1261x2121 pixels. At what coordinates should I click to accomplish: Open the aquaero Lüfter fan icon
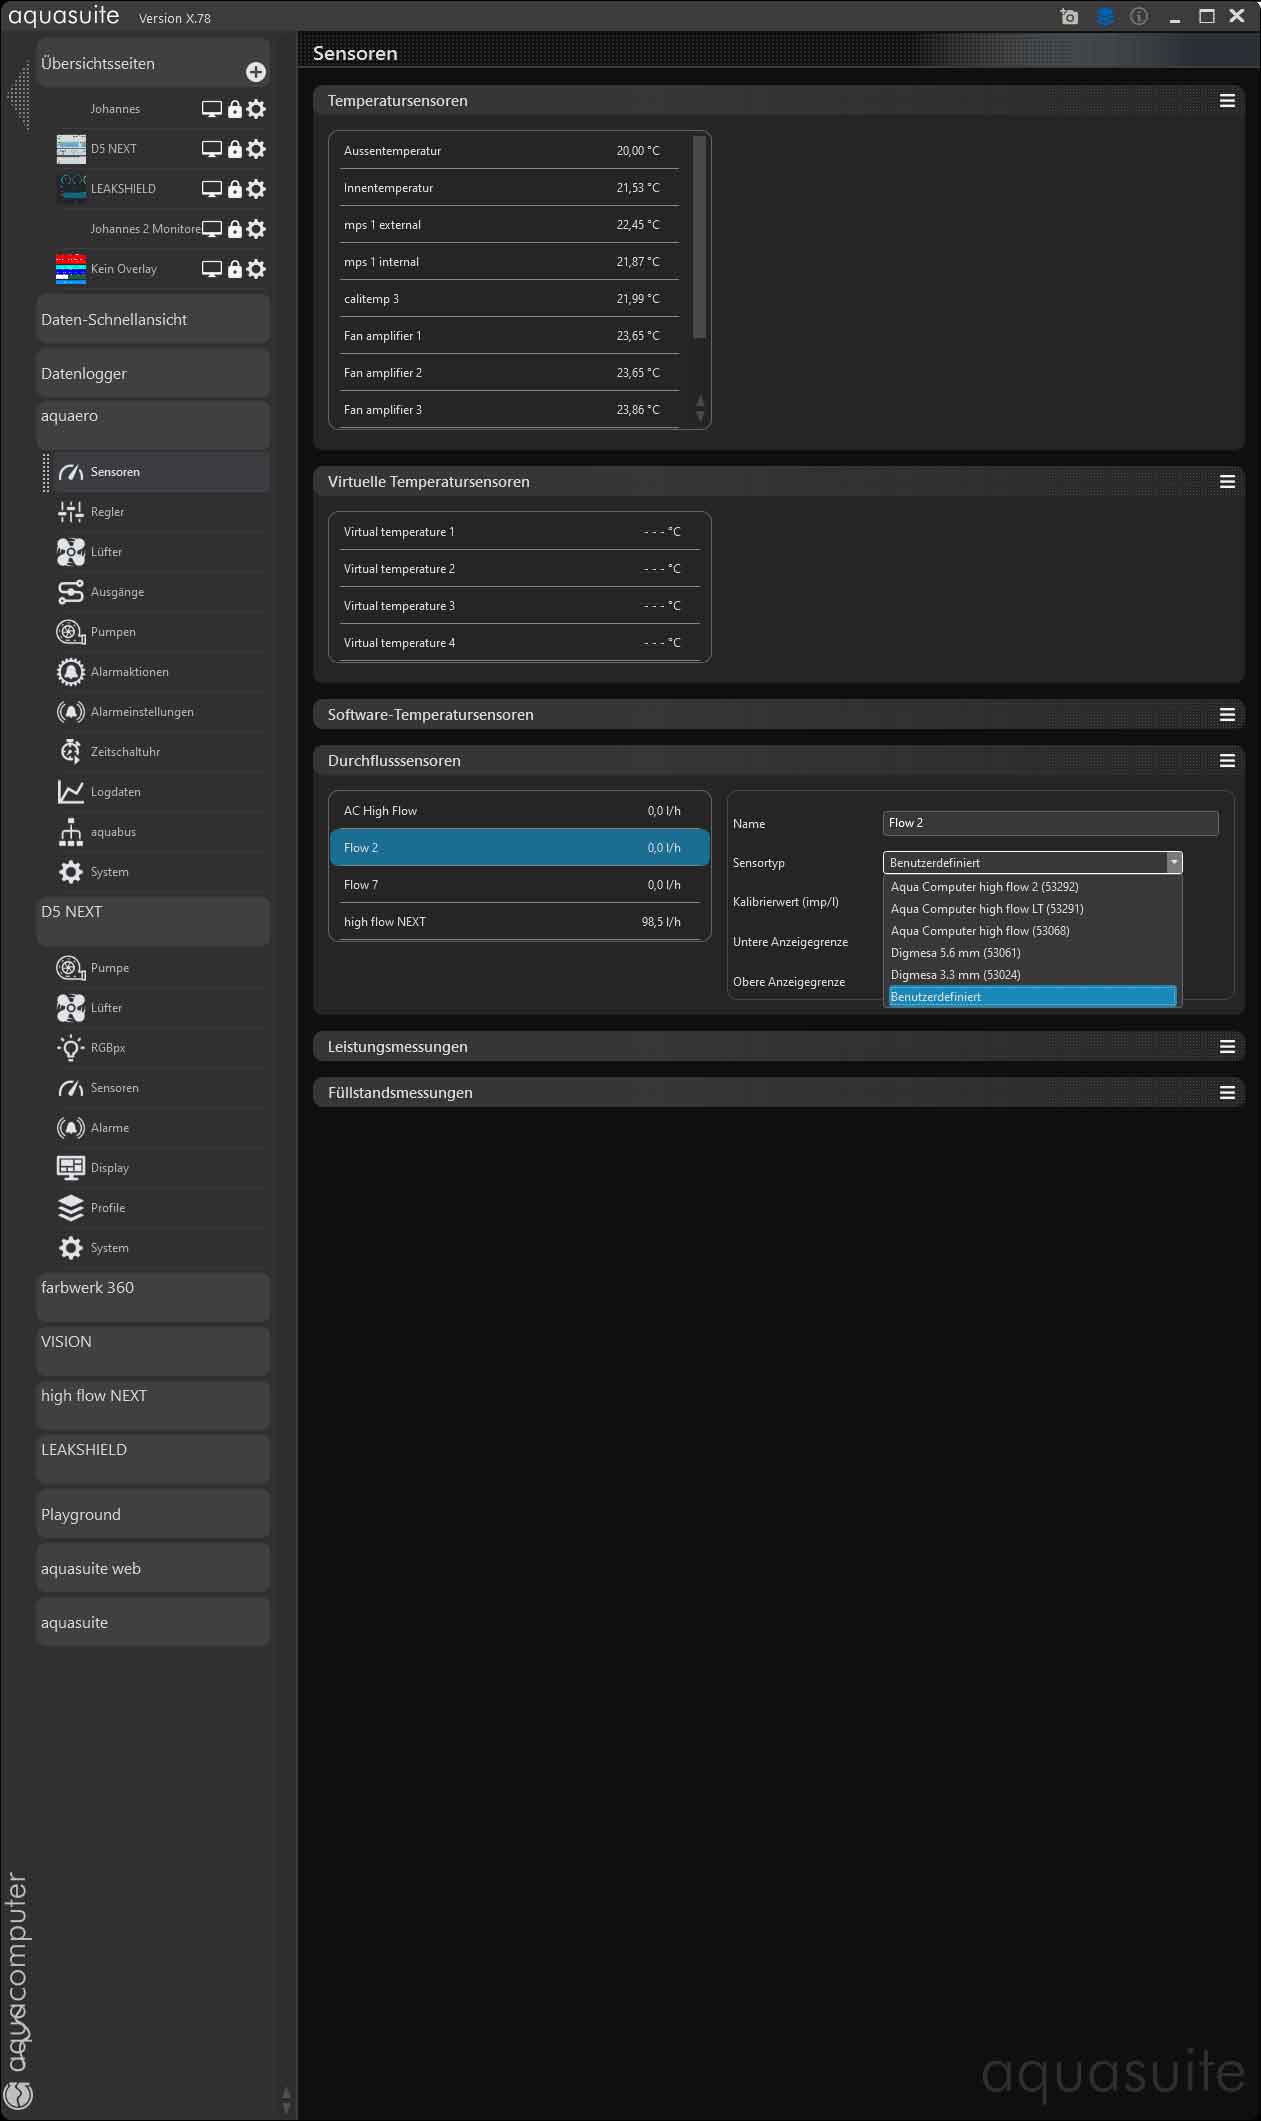71,552
